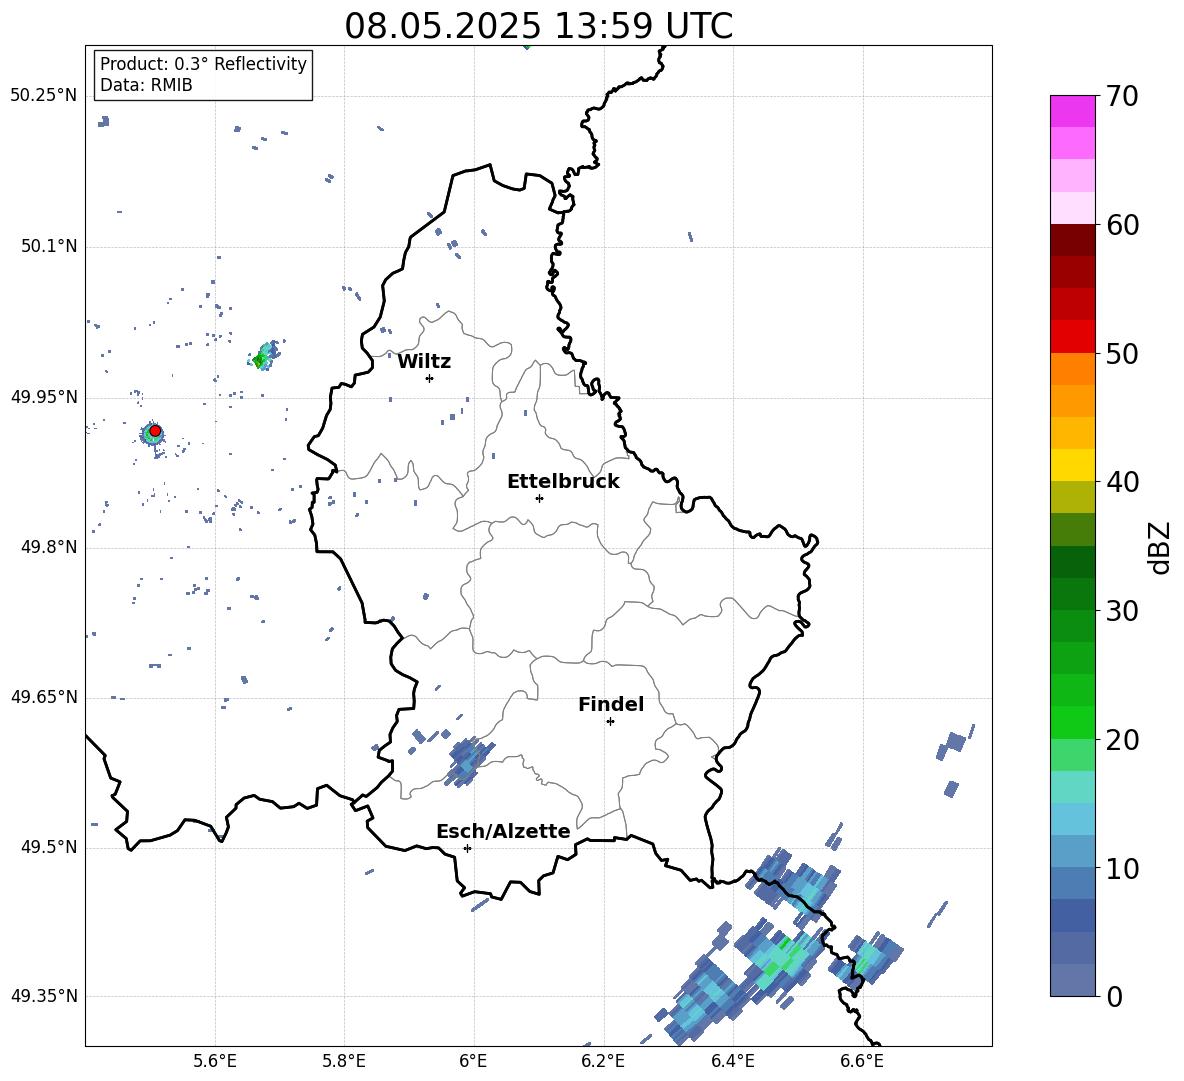Click the 49.65°N latitude tick label
The width and height of the screenshot is (1184, 1081).
point(43,697)
